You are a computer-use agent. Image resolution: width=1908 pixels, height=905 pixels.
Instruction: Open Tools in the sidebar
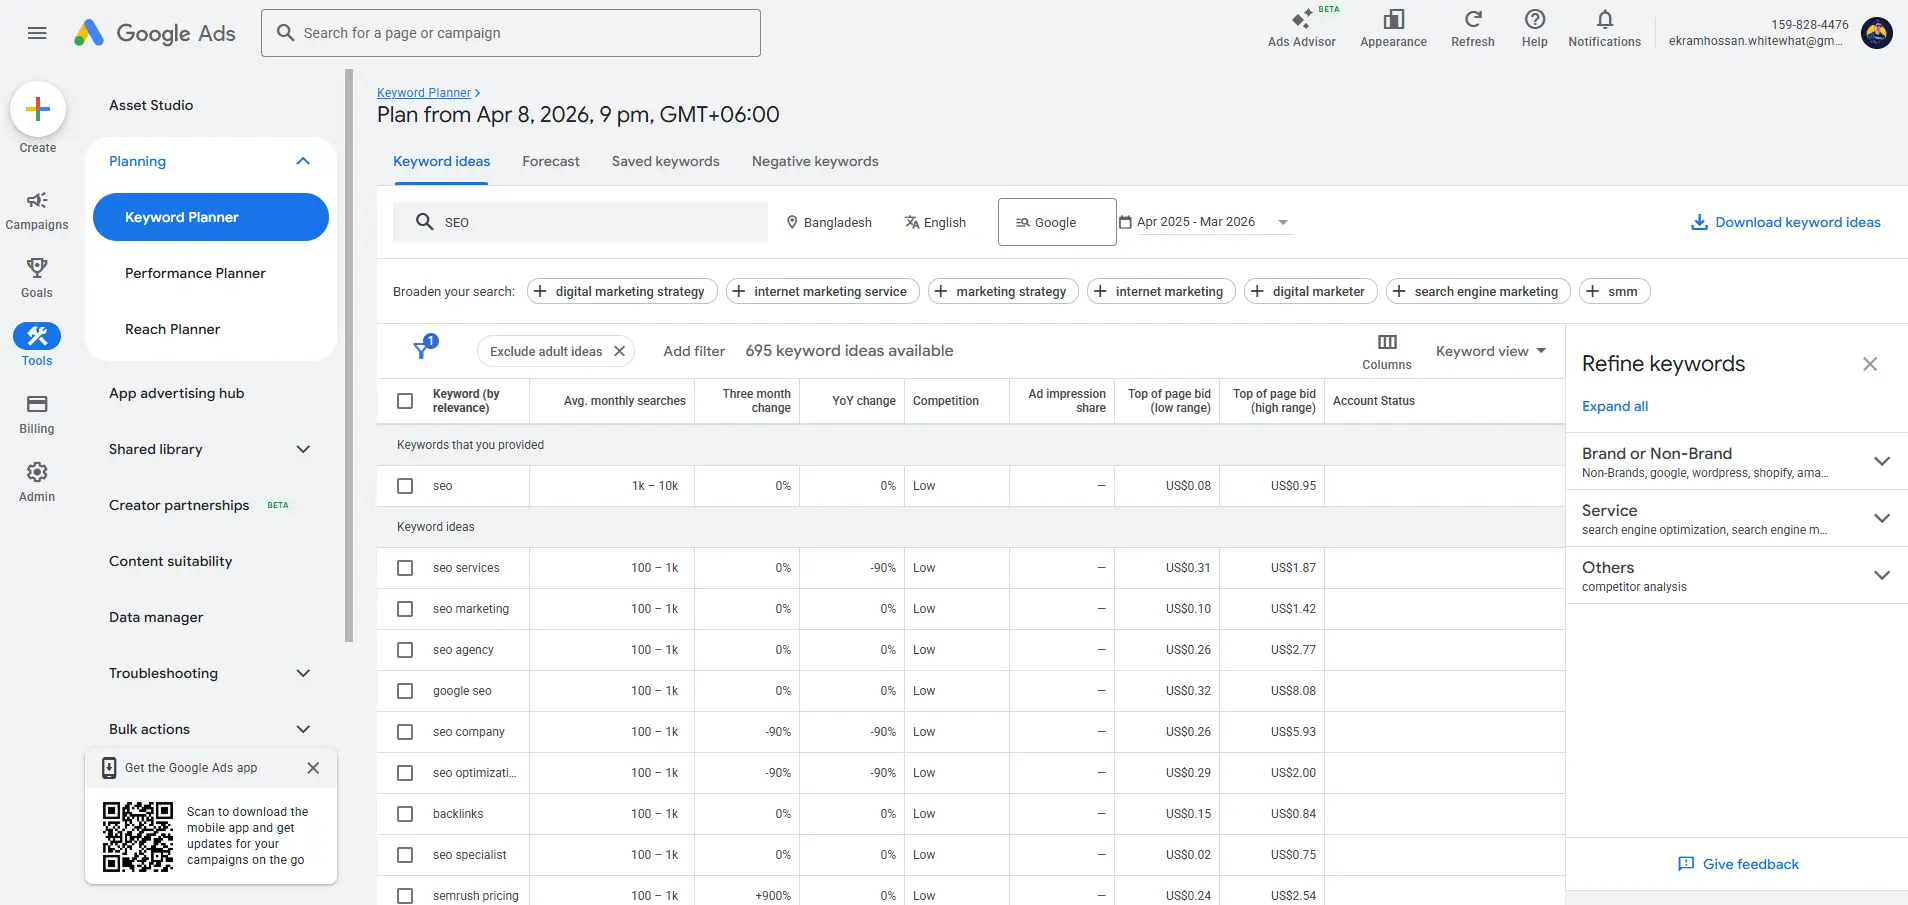pyautogui.click(x=37, y=346)
